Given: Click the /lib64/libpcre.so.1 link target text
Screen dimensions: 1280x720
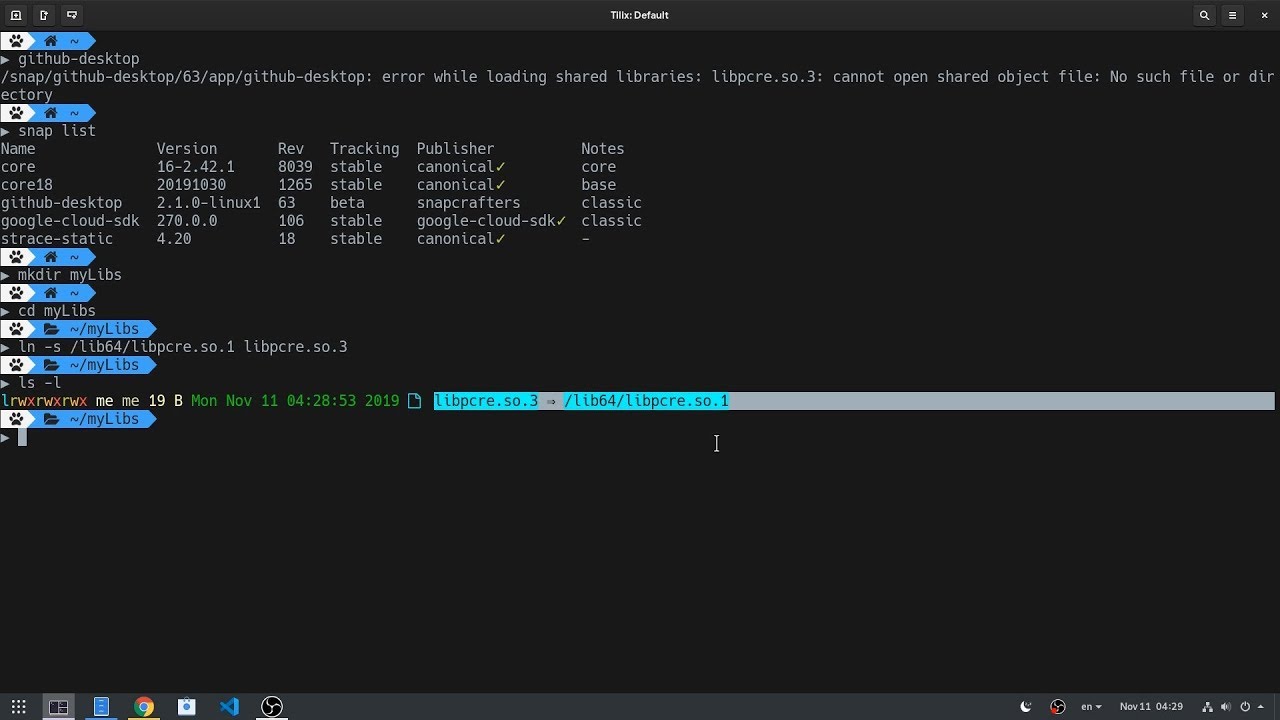Looking at the screenshot, I should 646,401.
